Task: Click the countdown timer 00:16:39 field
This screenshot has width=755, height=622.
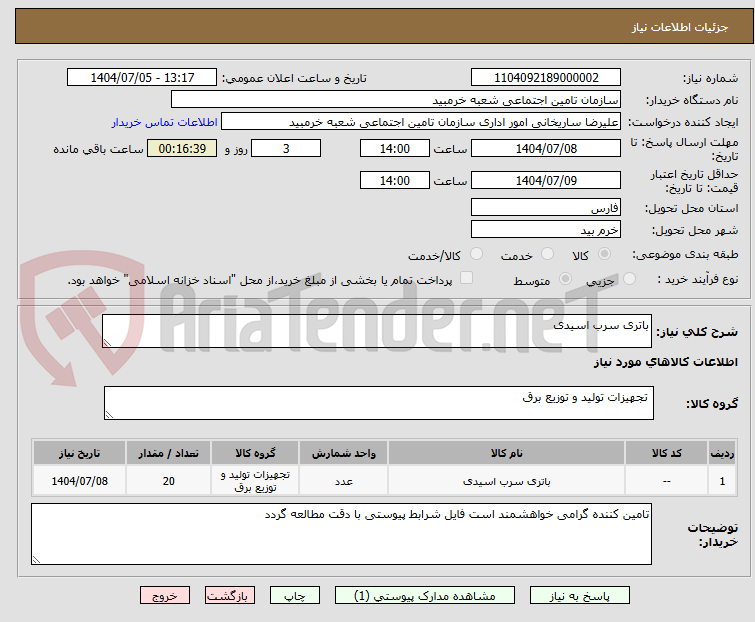Action: [182, 148]
